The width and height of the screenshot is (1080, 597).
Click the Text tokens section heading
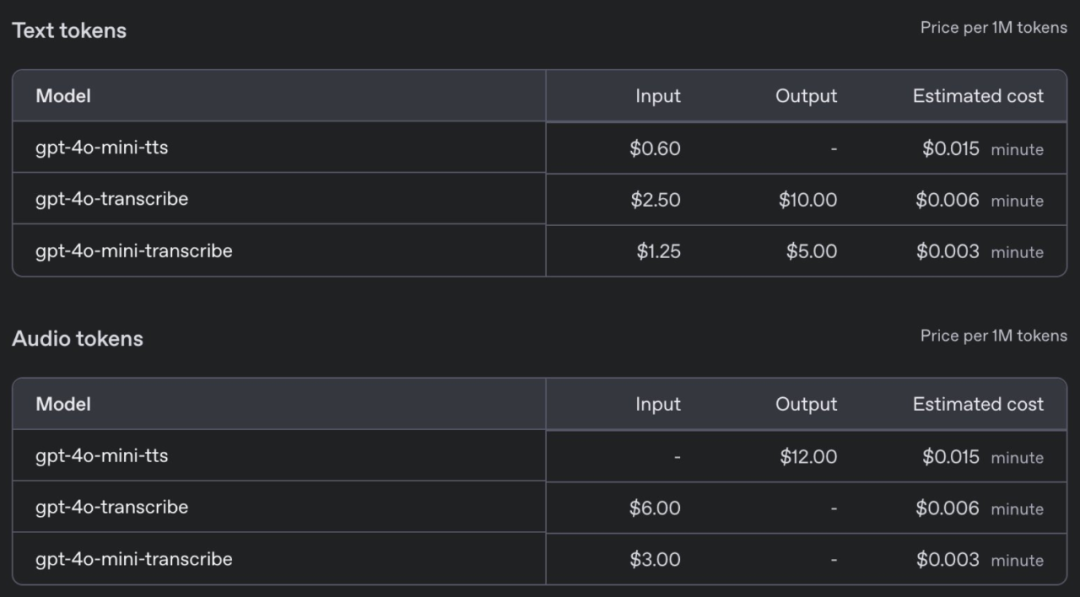click(69, 30)
